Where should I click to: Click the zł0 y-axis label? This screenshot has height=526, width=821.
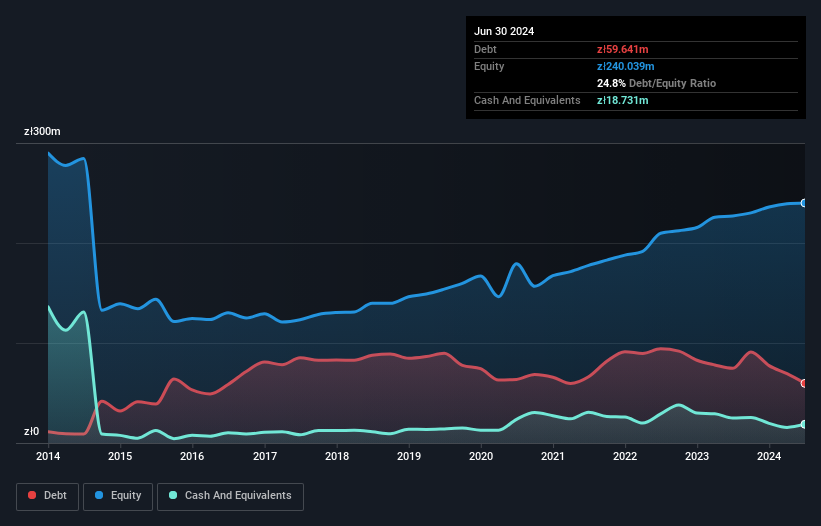[31, 431]
